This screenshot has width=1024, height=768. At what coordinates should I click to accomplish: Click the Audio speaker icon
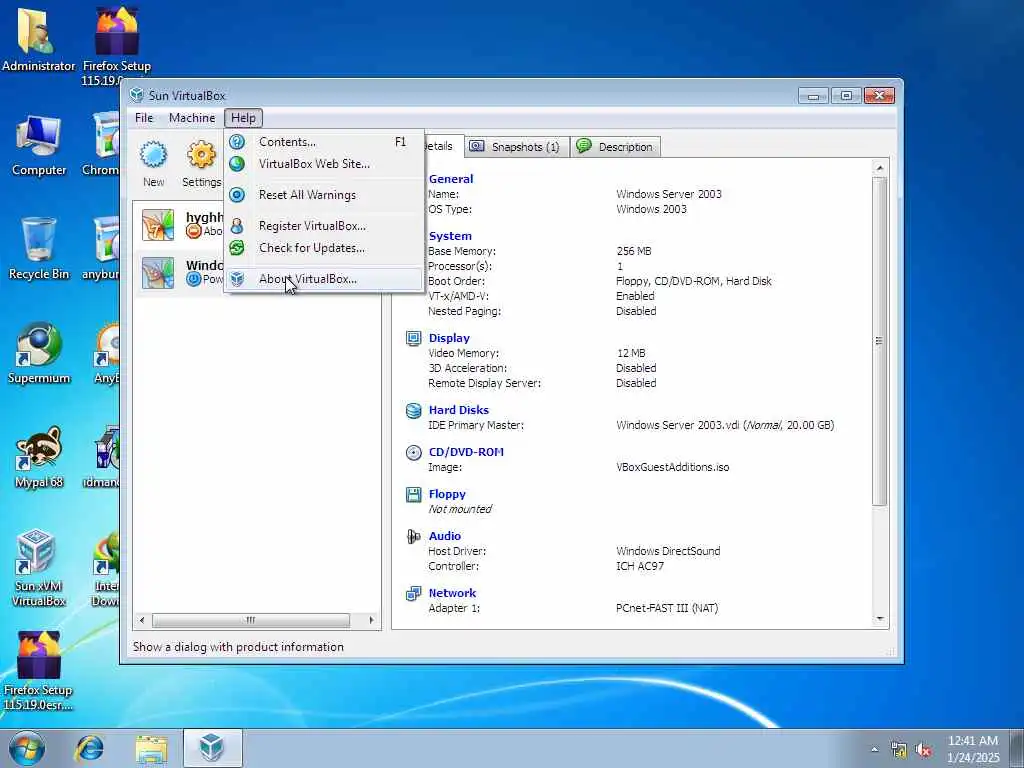coord(413,537)
